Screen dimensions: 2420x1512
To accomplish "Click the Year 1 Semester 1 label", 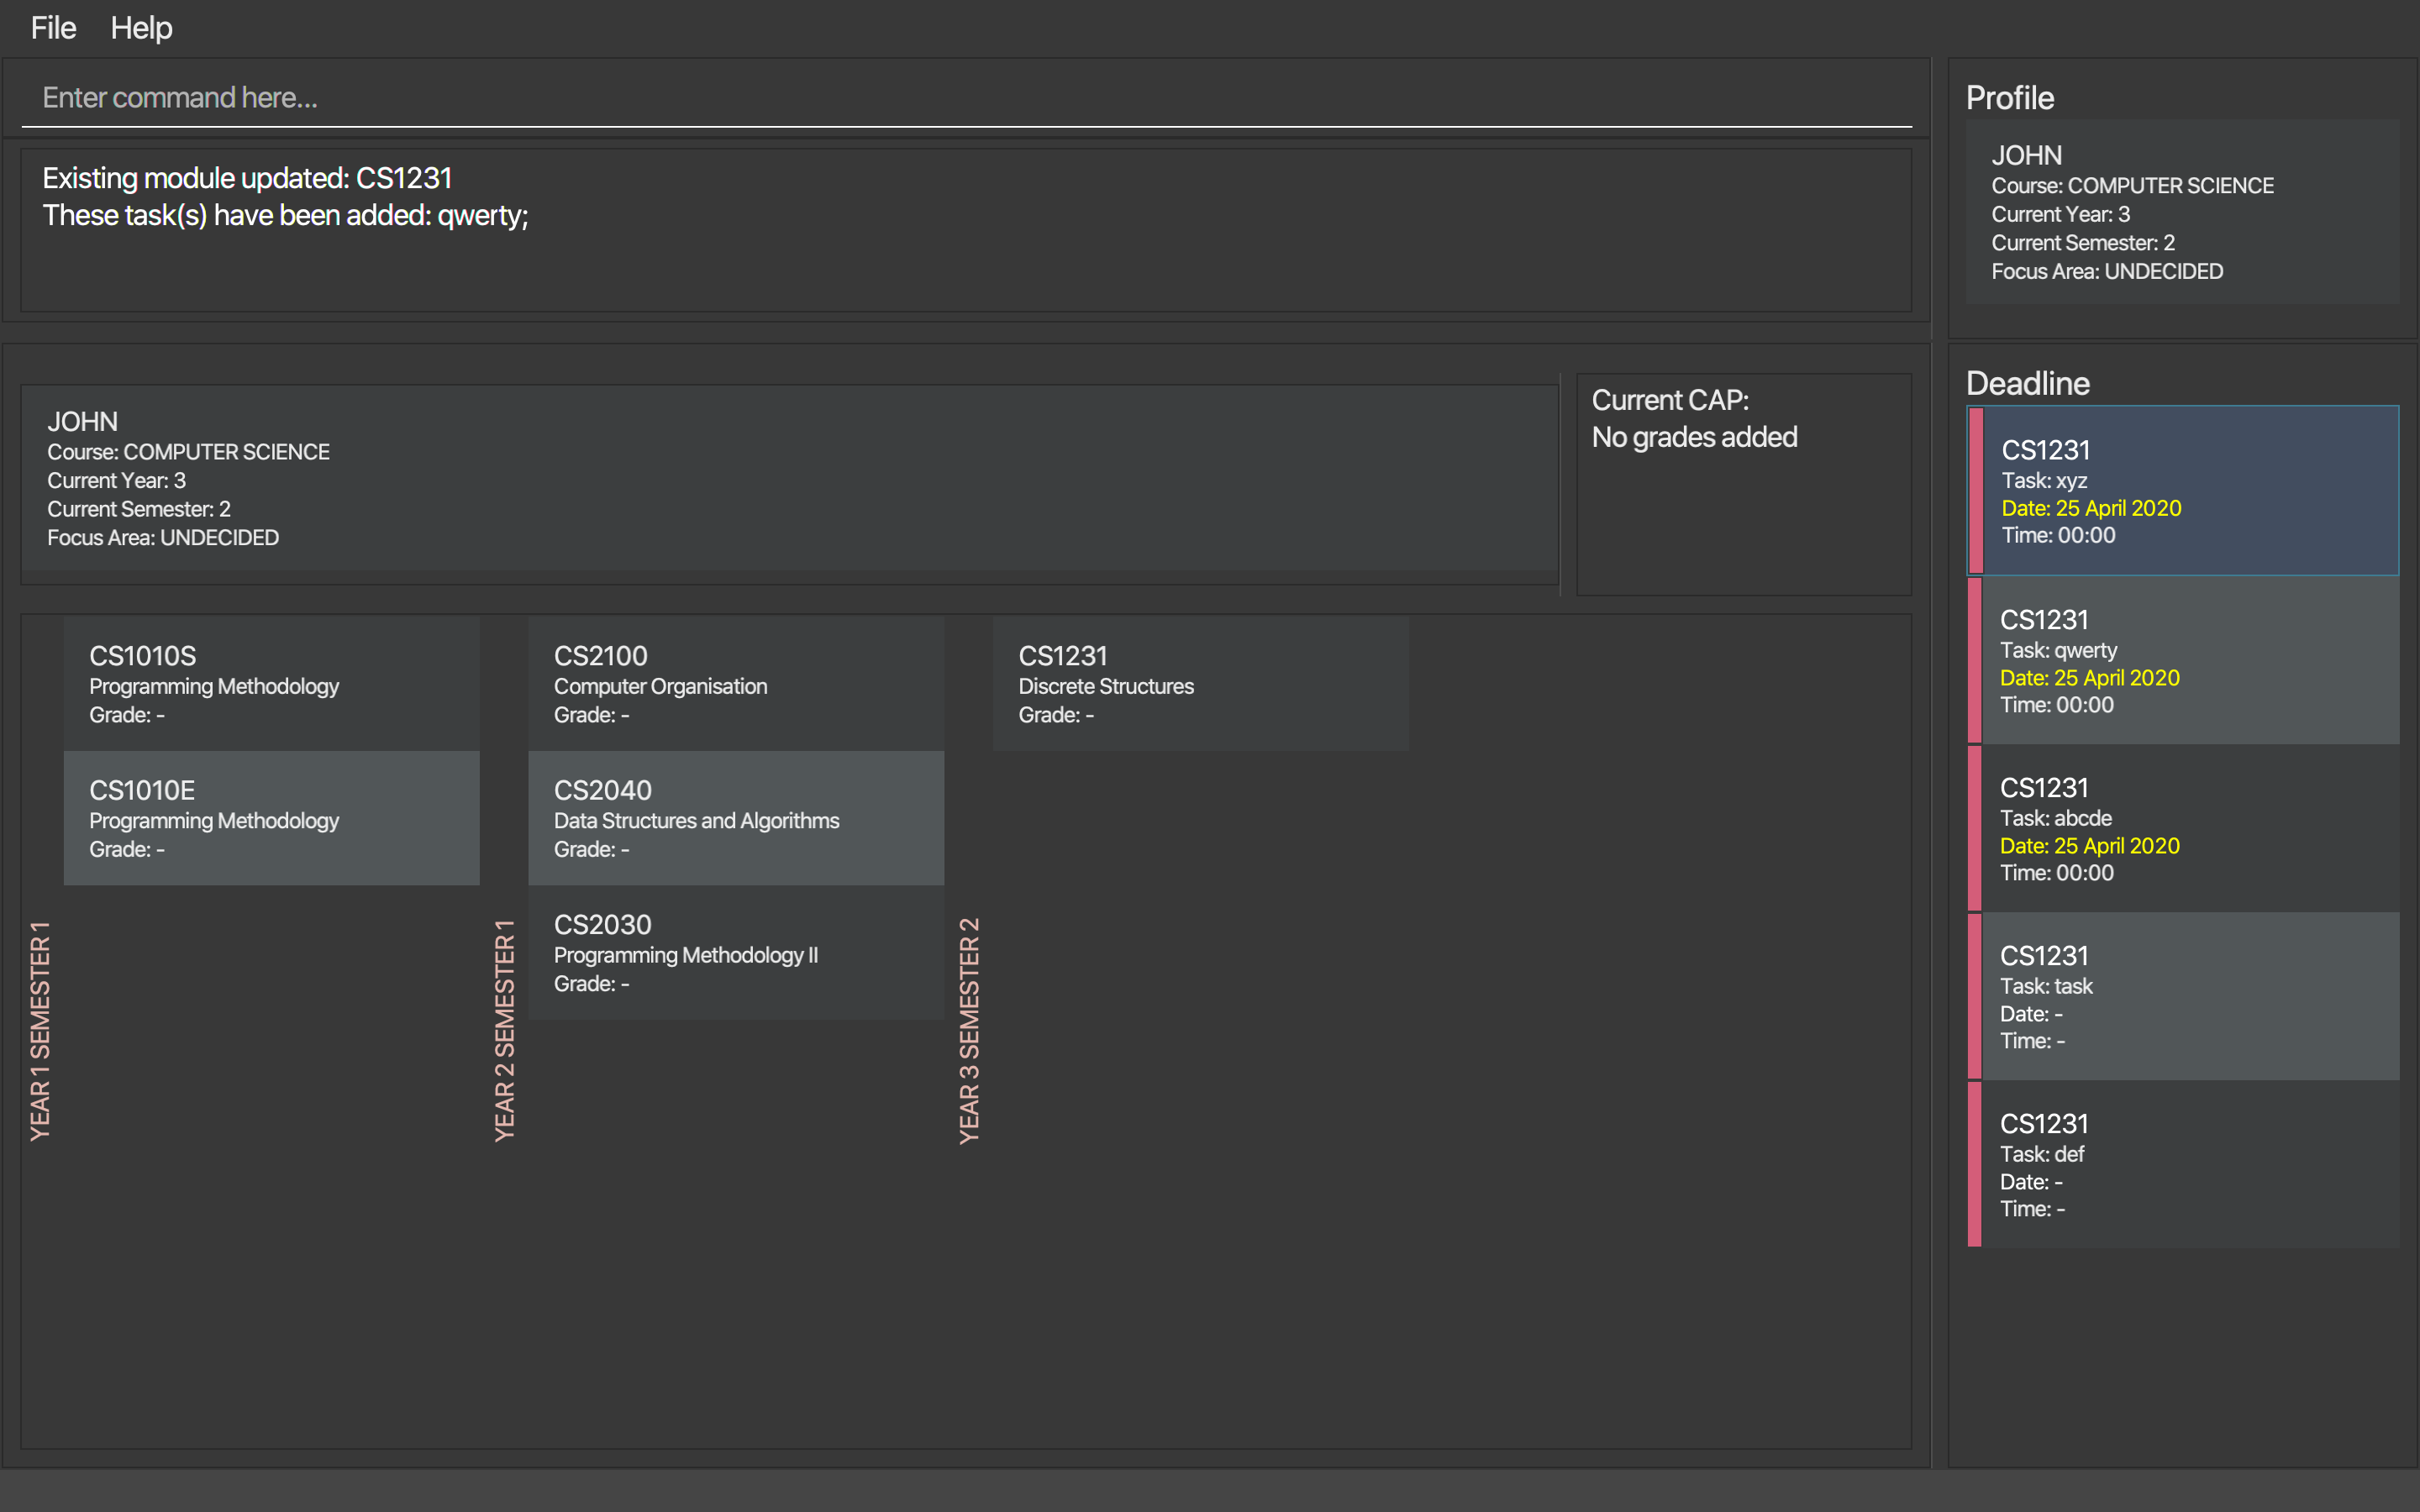I will pyautogui.click(x=40, y=1030).
